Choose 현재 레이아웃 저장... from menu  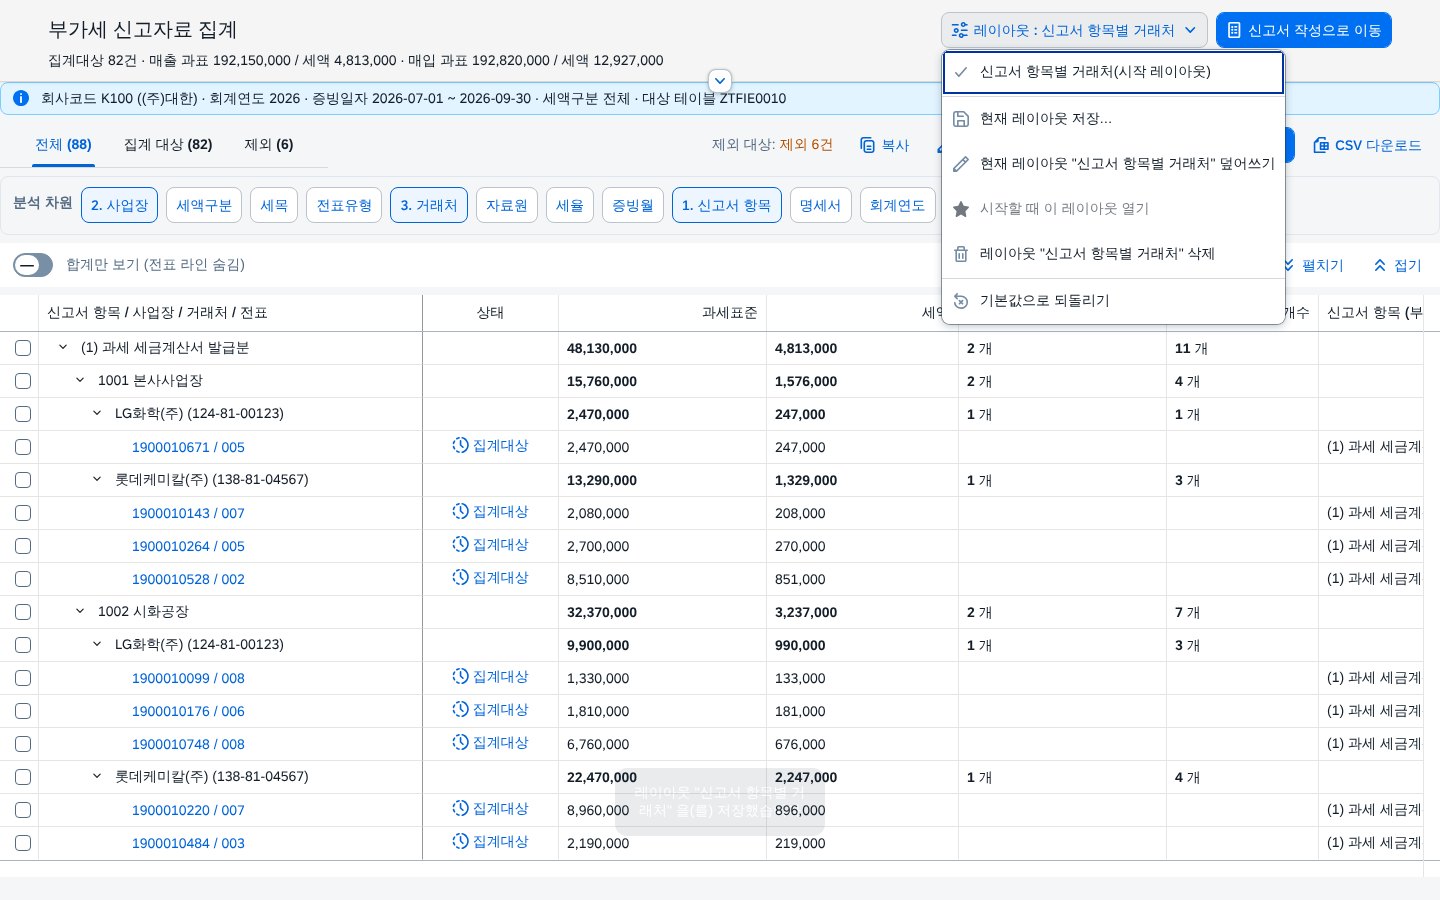coord(1113,119)
